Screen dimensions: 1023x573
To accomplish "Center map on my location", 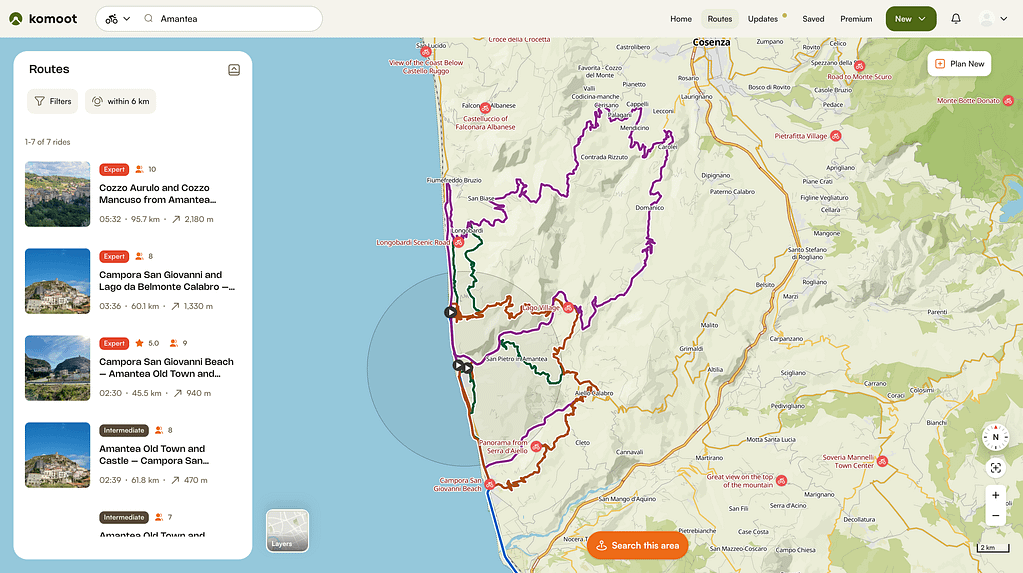I will click(x=995, y=468).
